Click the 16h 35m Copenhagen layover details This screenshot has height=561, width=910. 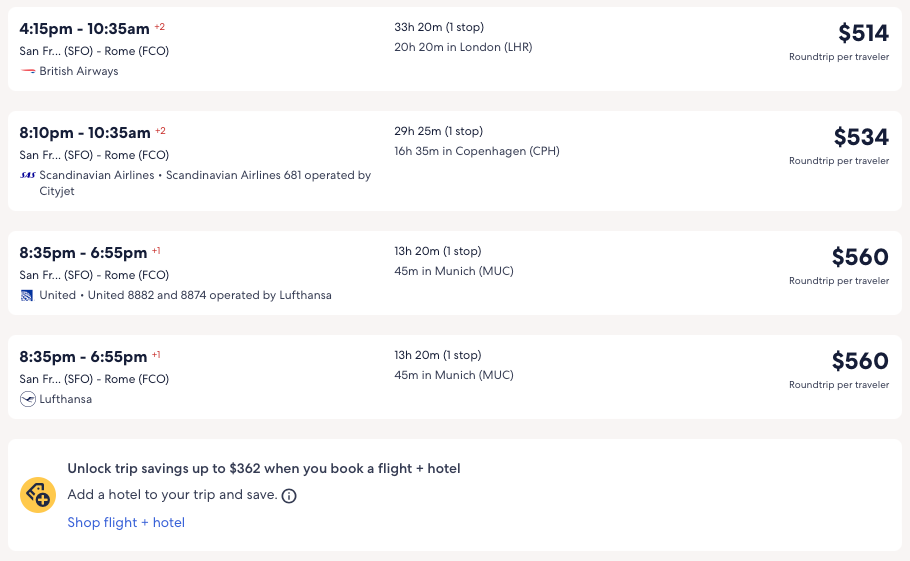point(477,152)
